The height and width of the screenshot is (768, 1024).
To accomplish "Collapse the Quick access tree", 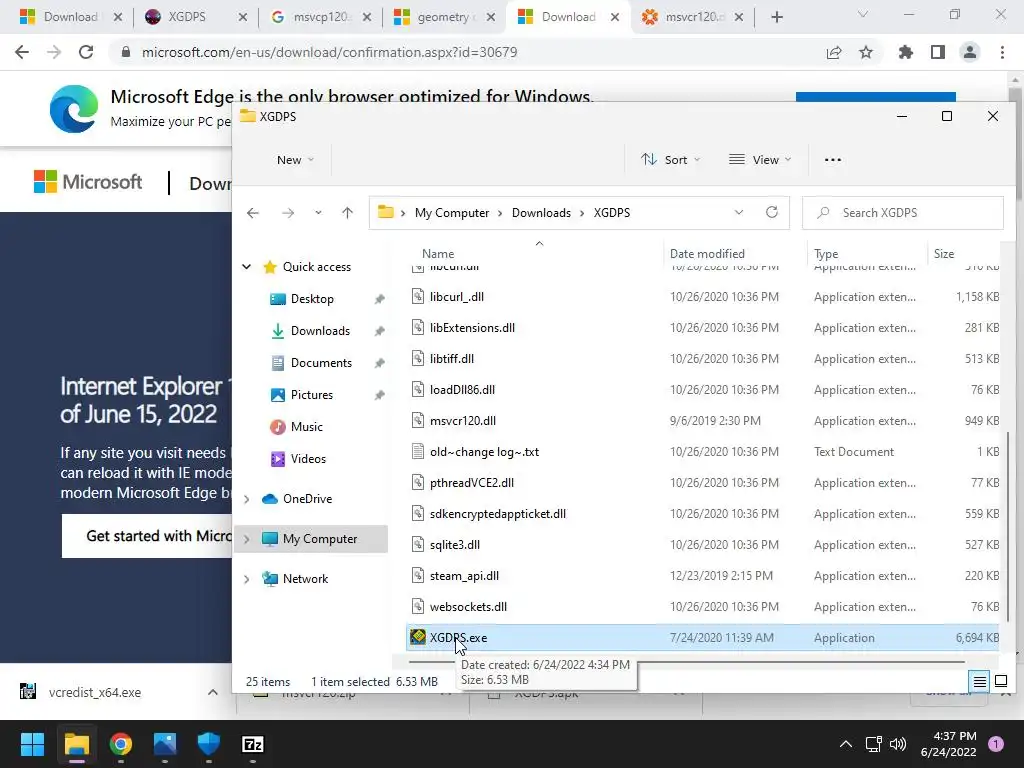I will [x=246, y=266].
